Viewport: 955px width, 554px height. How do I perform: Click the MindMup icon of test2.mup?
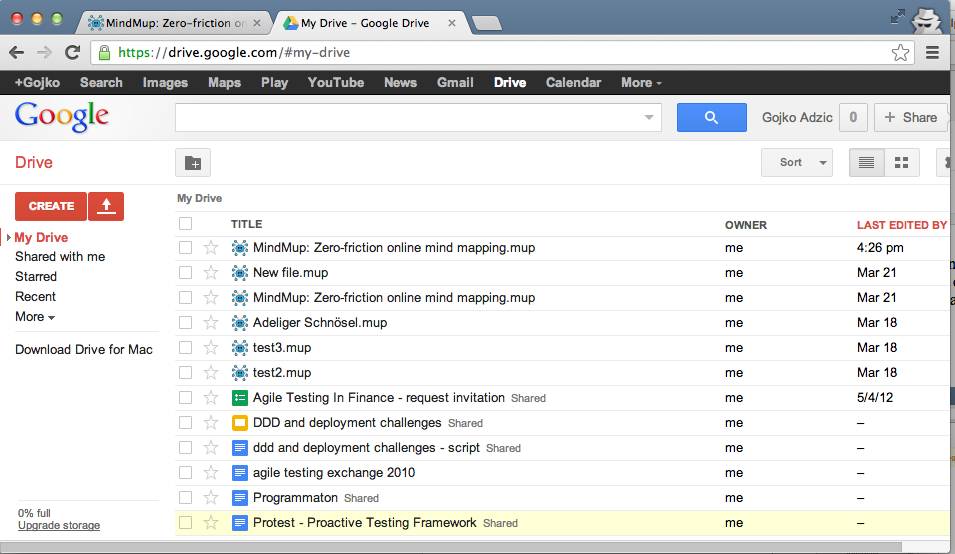pyautogui.click(x=240, y=373)
